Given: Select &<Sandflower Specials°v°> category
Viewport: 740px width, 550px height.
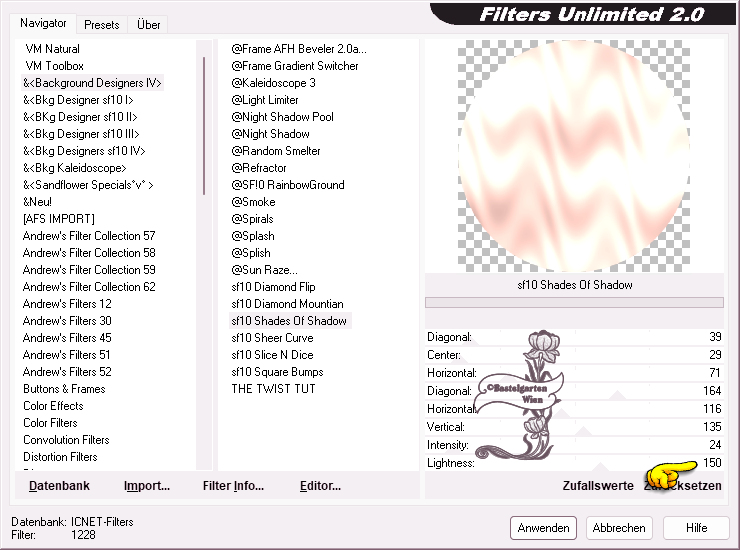Looking at the screenshot, I should pyautogui.click(x=88, y=185).
